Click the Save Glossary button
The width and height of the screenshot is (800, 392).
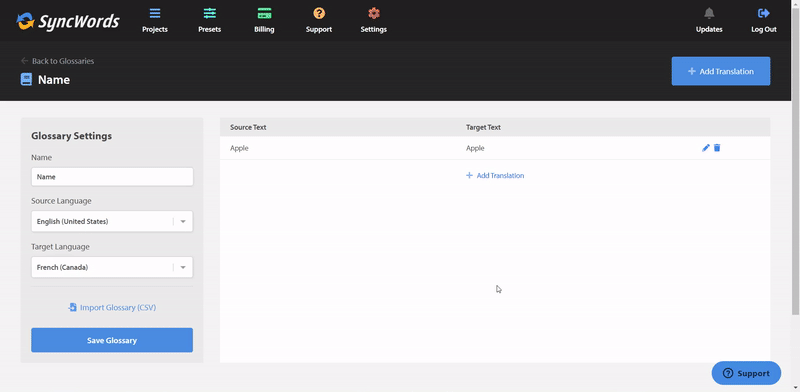[x=112, y=340]
